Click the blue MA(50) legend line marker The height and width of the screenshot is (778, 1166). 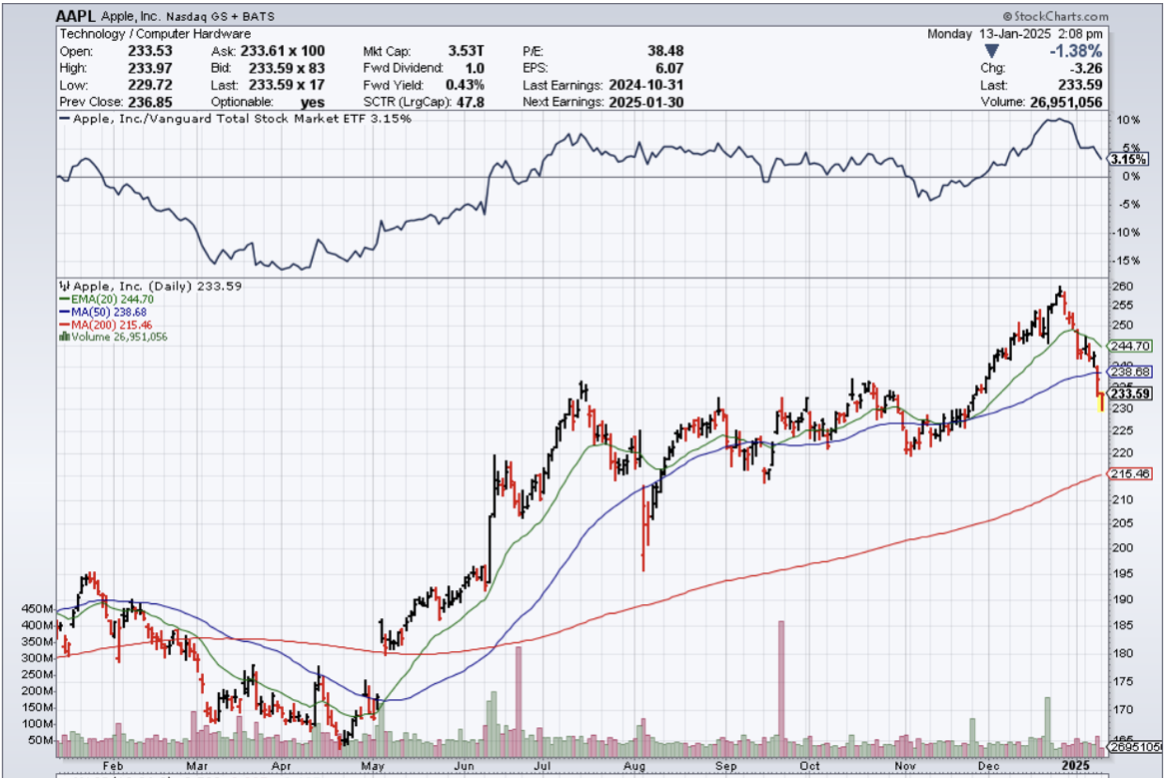click(64, 311)
